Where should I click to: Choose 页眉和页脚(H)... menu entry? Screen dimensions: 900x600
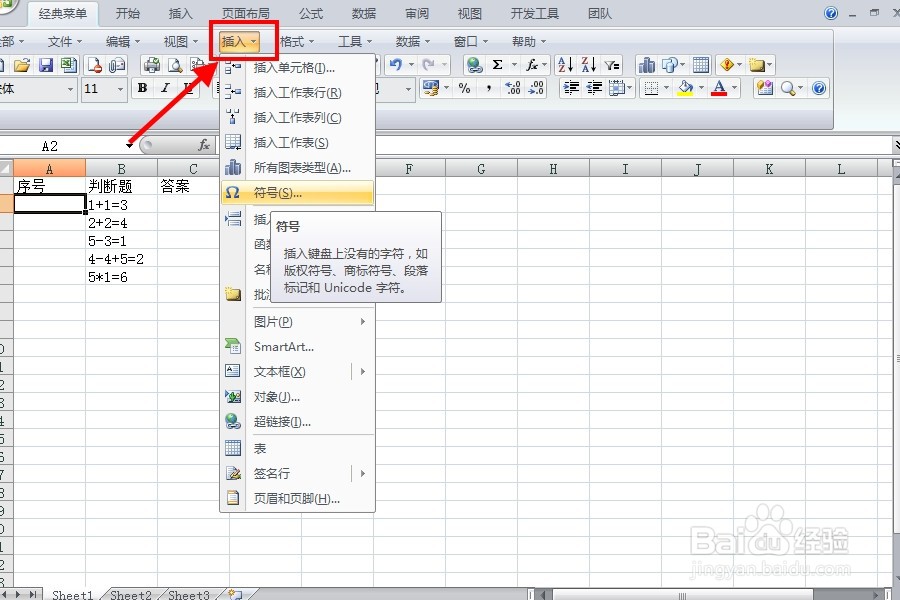297,498
